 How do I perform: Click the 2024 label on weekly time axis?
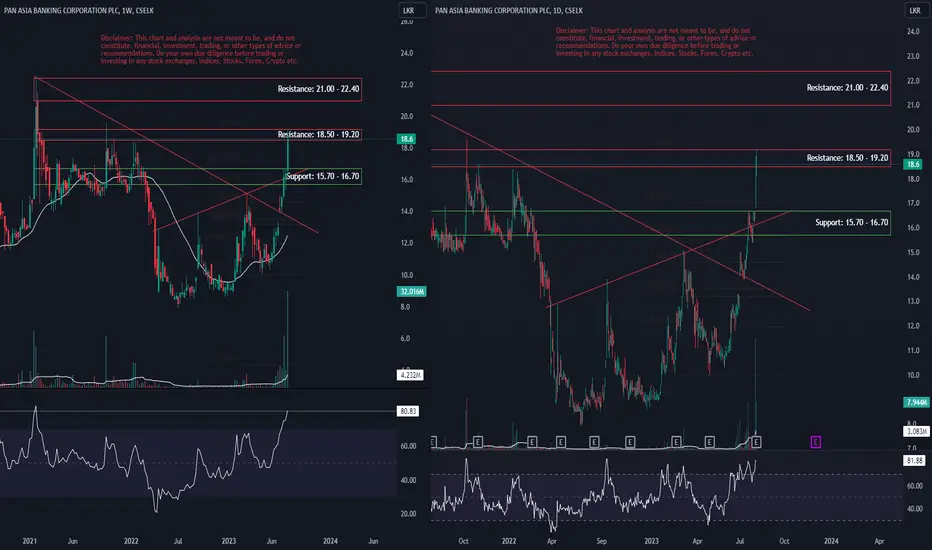coord(330,541)
